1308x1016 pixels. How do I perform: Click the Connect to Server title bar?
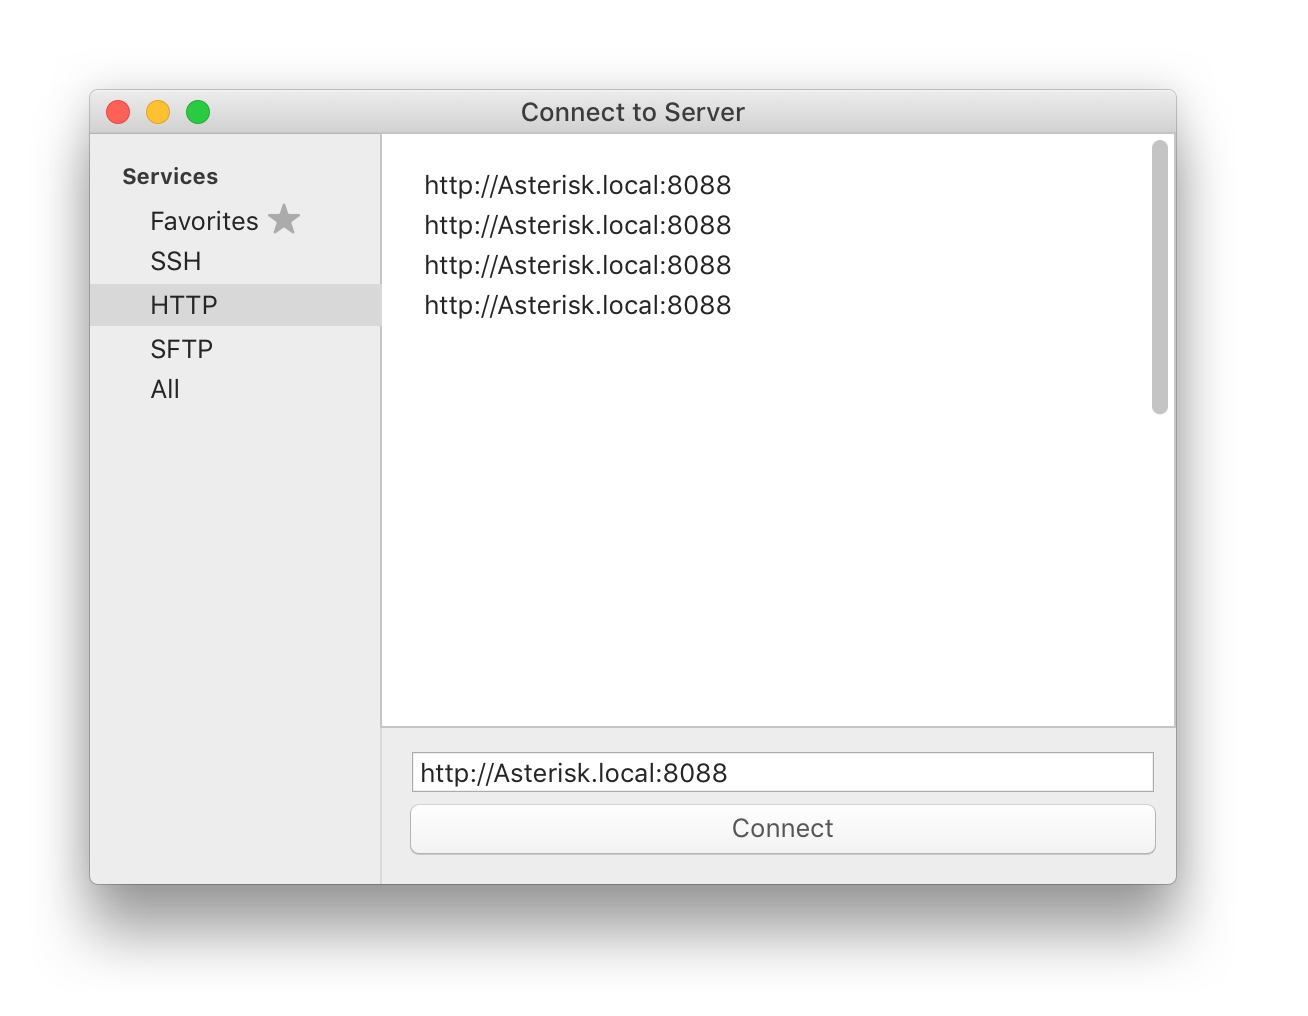pos(632,112)
